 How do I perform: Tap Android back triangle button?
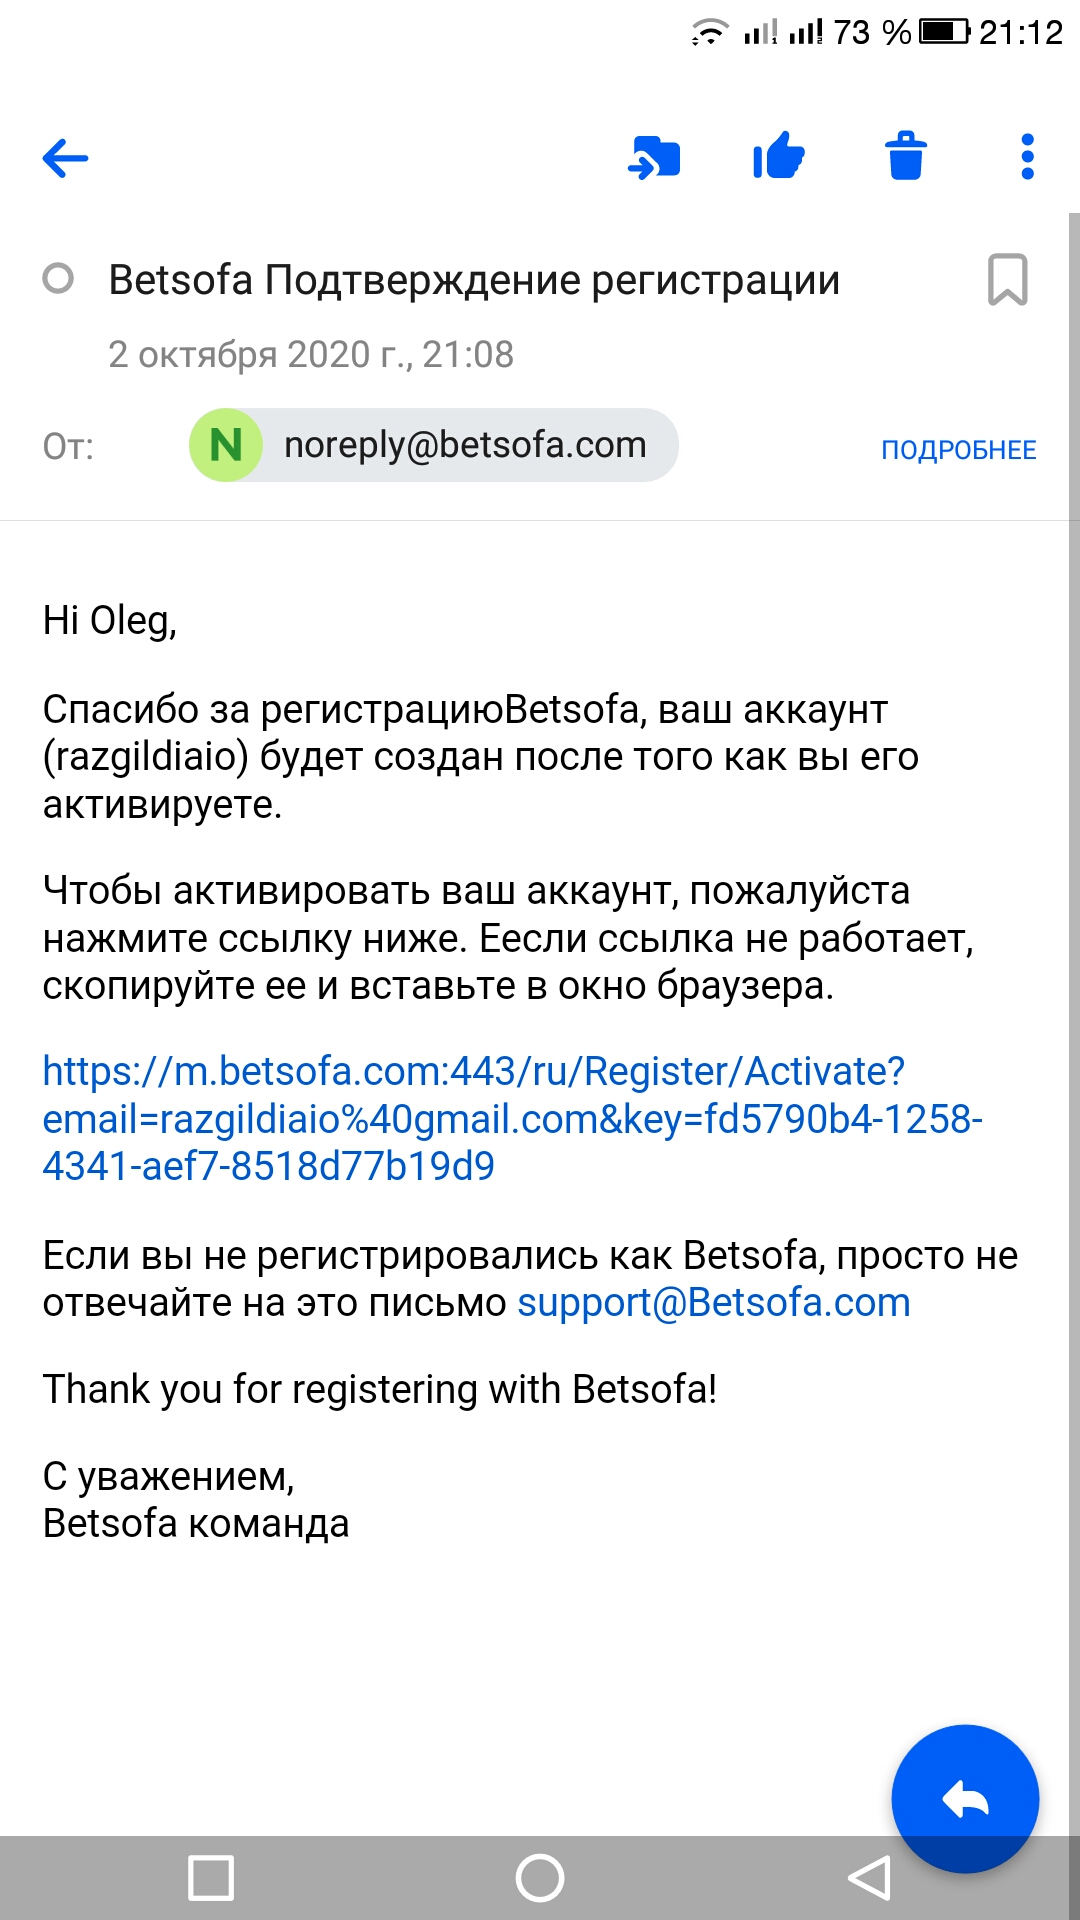tap(868, 1877)
